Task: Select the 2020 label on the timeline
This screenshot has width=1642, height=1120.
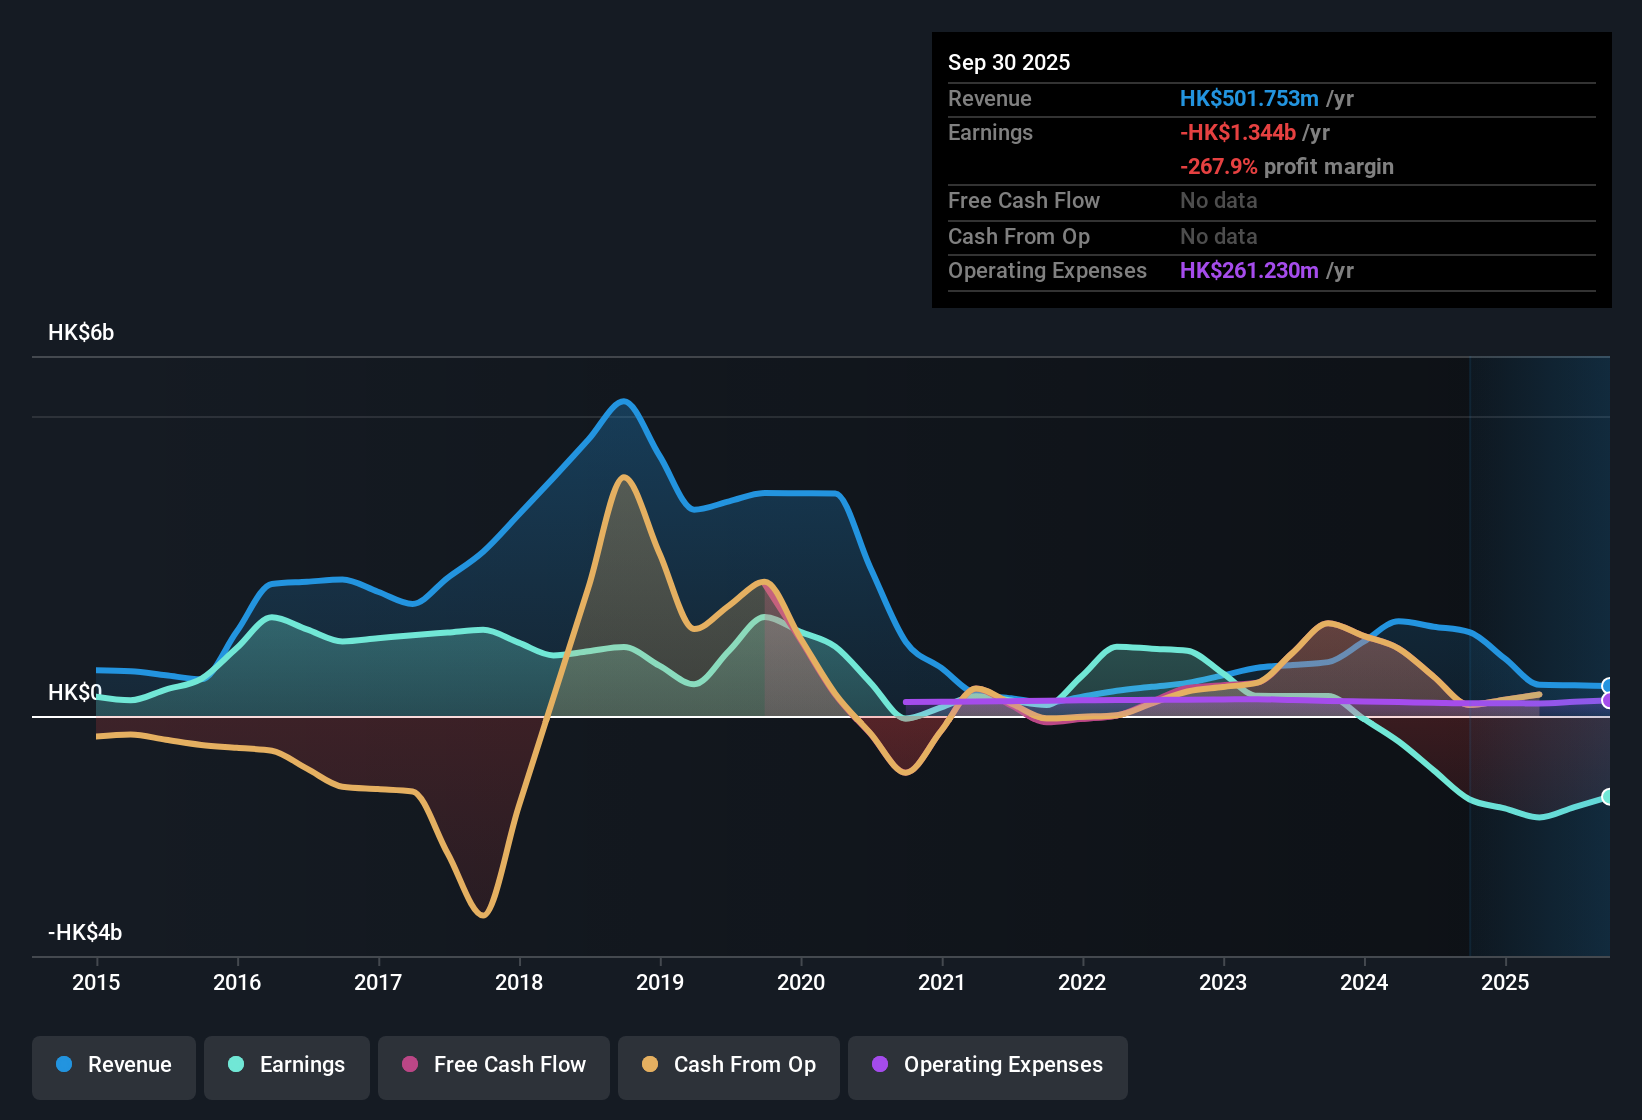Action: pyautogui.click(x=801, y=983)
